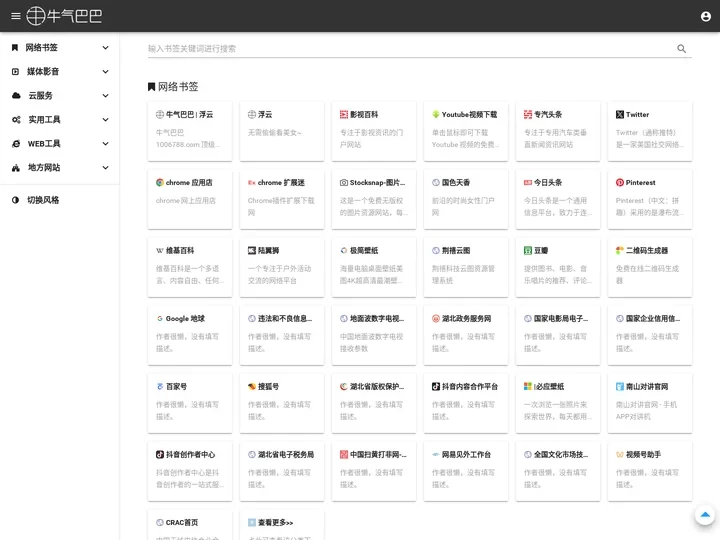This screenshot has height=540, width=720.
Task: Click the 查看更多>> card title
Action: (x=275, y=522)
